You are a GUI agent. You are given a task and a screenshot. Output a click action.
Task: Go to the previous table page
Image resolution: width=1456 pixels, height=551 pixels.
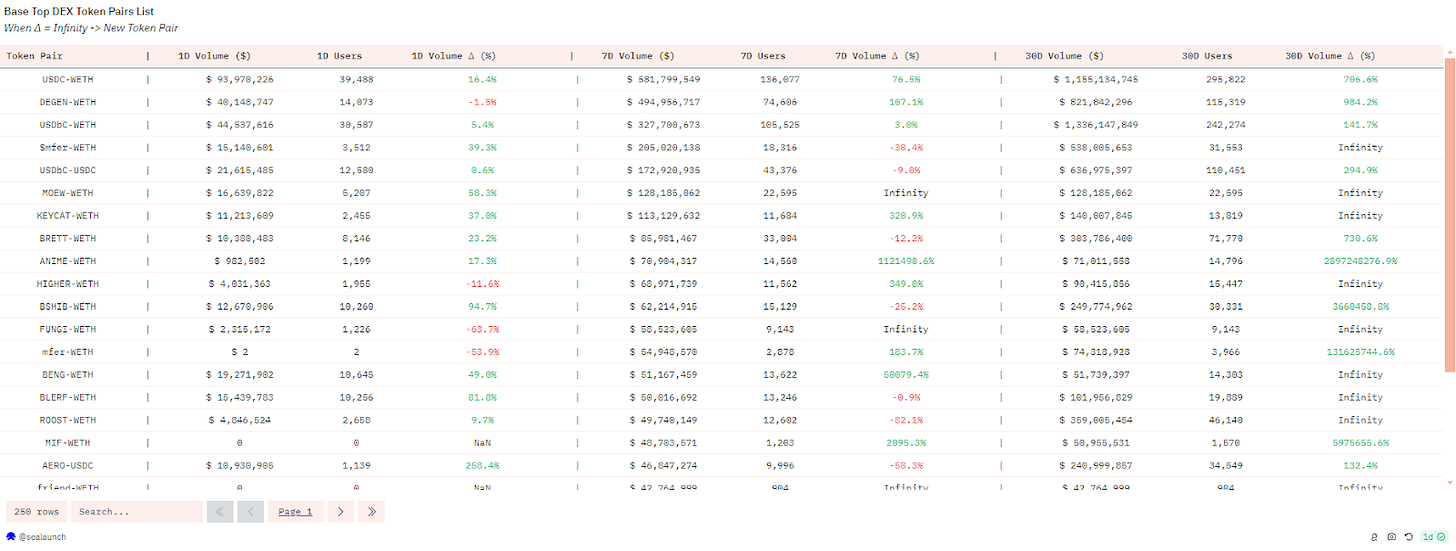coord(250,512)
